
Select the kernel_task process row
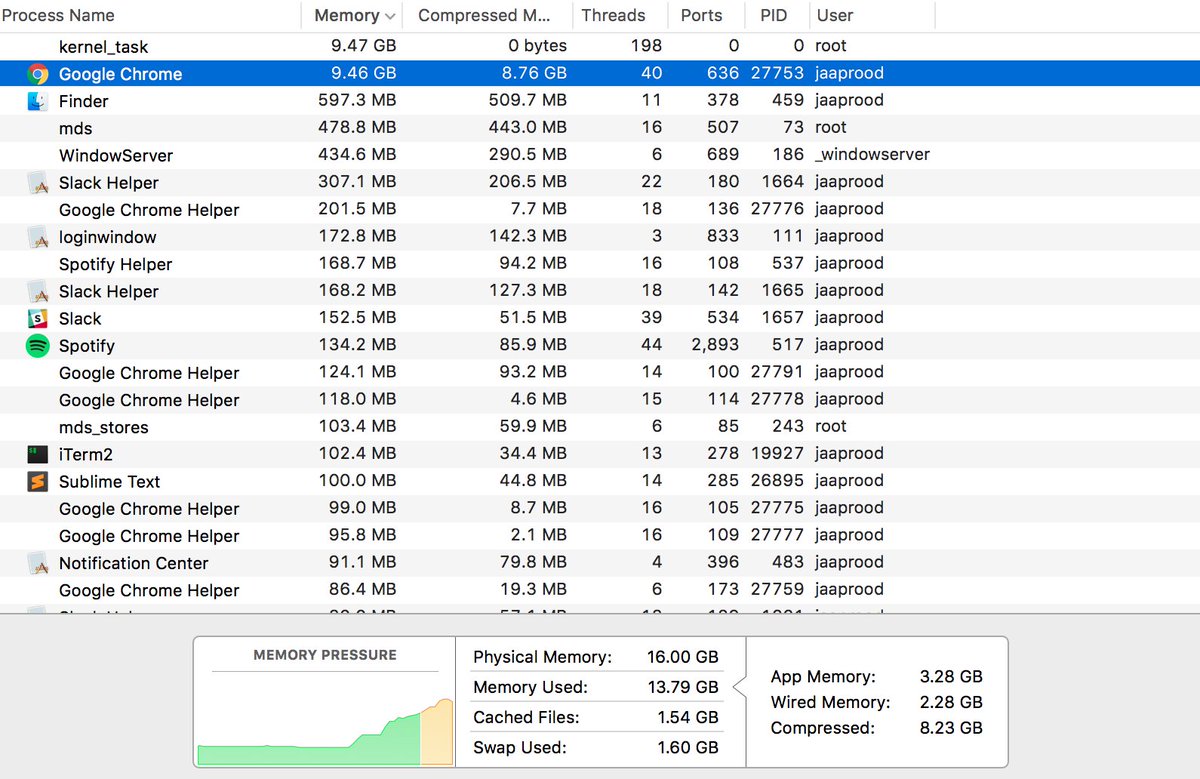coord(600,46)
